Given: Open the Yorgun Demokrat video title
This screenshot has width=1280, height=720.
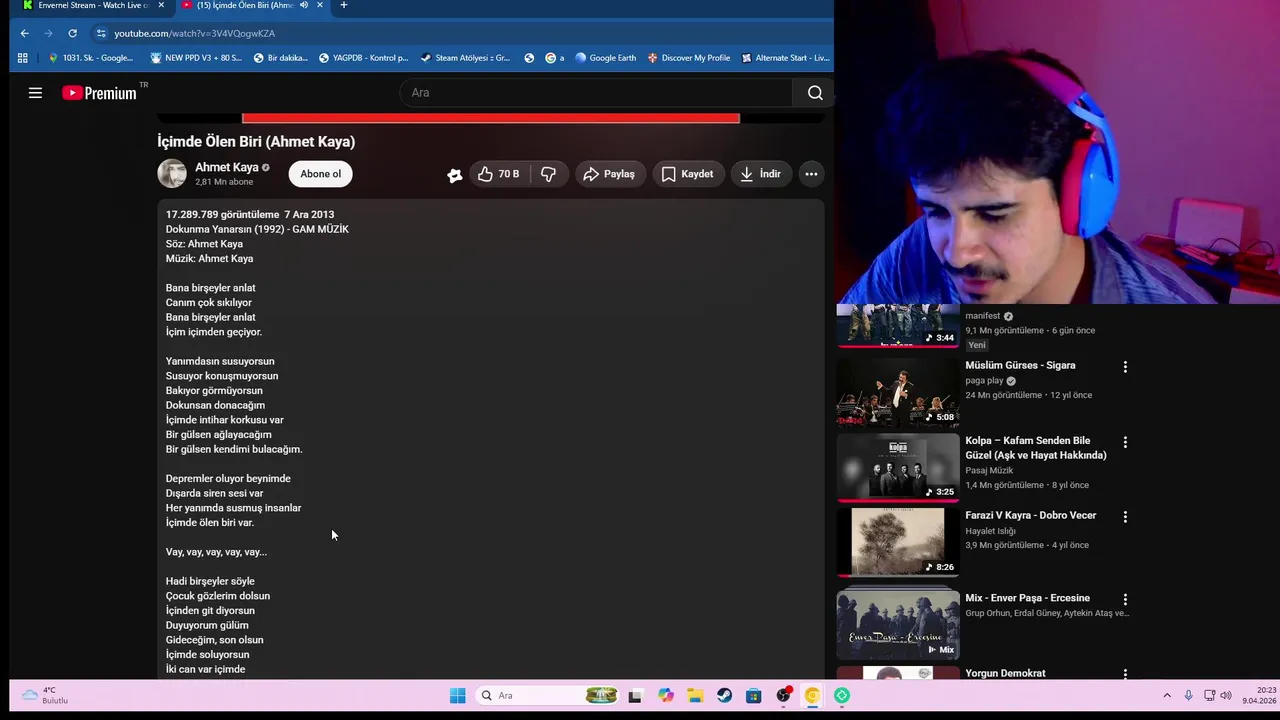Looking at the screenshot, I should coord(1005,673).
